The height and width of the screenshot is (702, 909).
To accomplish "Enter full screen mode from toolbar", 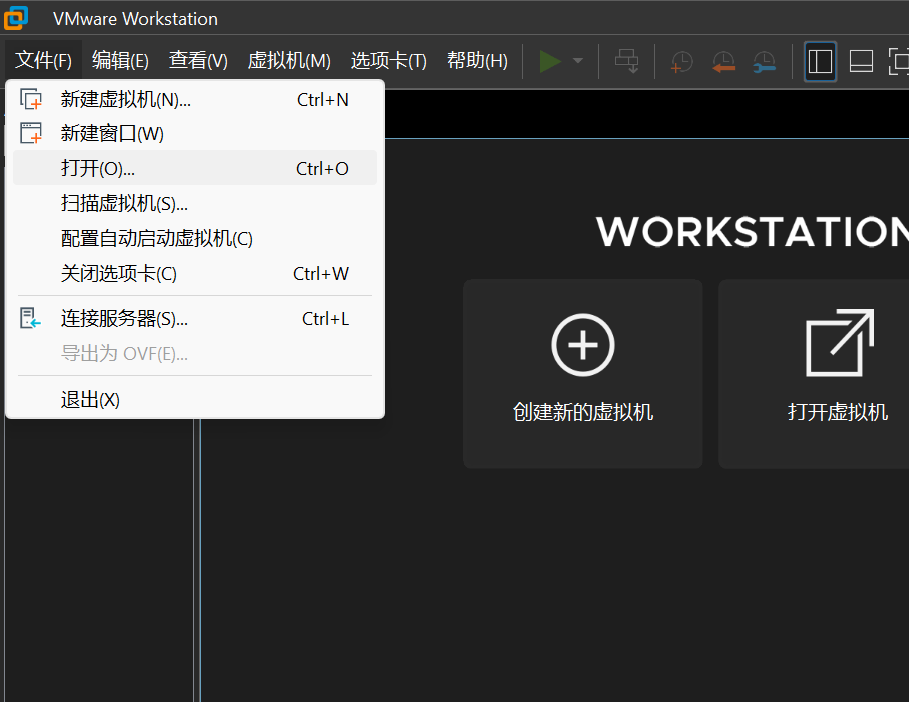I will [897, 61].
